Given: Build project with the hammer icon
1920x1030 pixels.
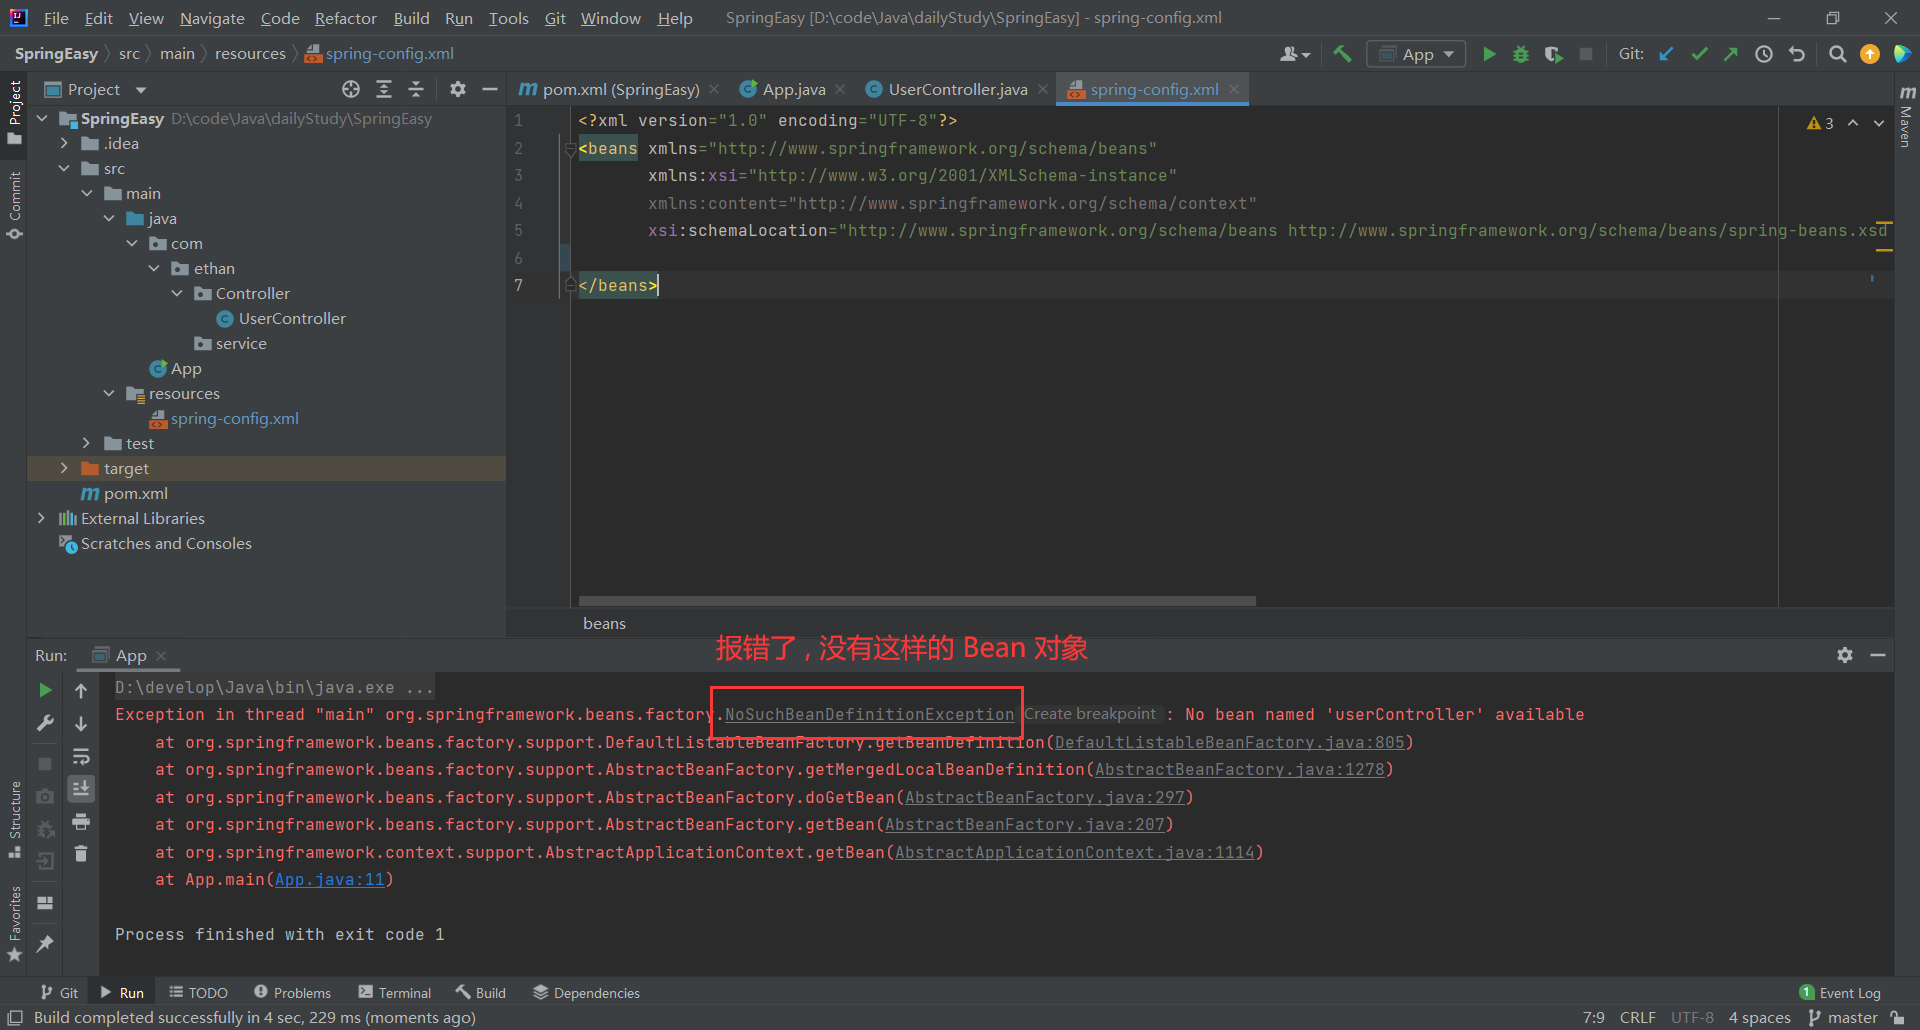Looking at the screenshot, I should pos(1343,54).
